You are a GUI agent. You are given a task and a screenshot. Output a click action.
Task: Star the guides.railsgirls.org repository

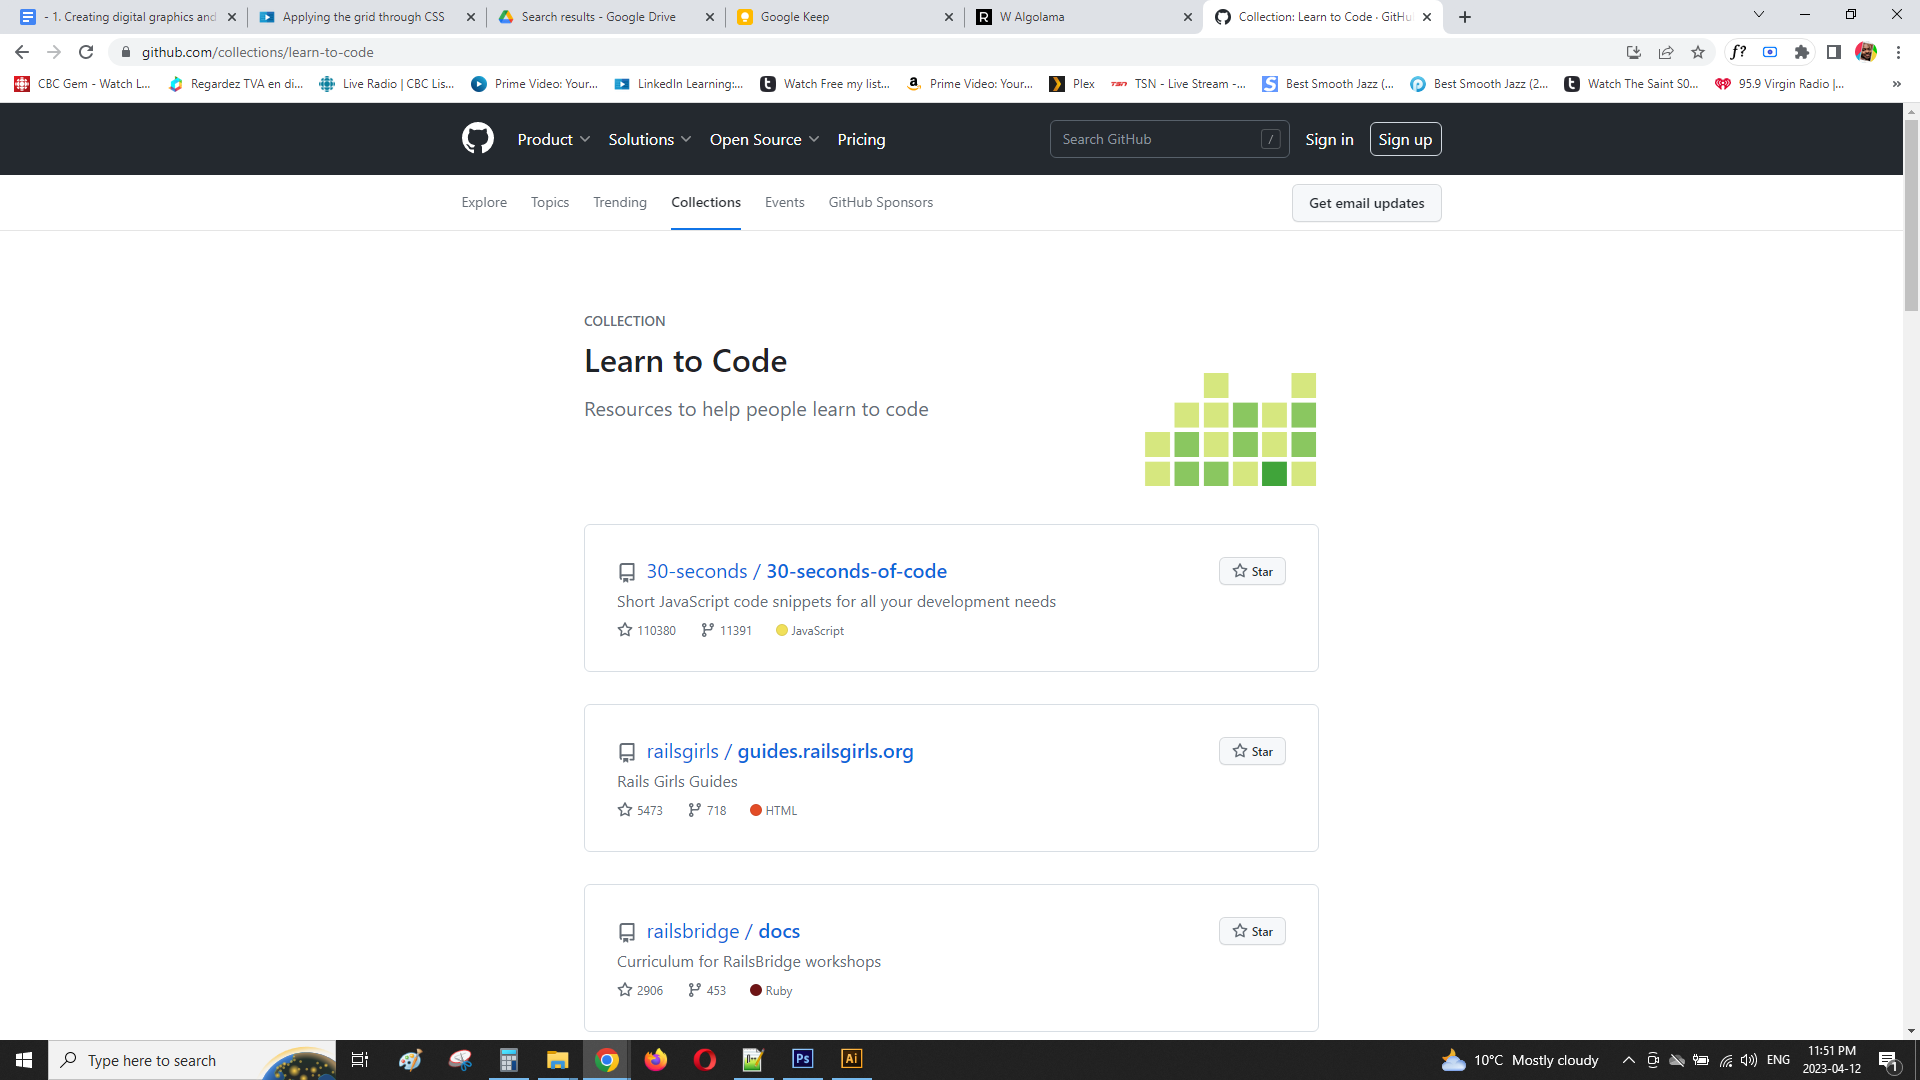pyautogui.click(x=1252, y=751)
